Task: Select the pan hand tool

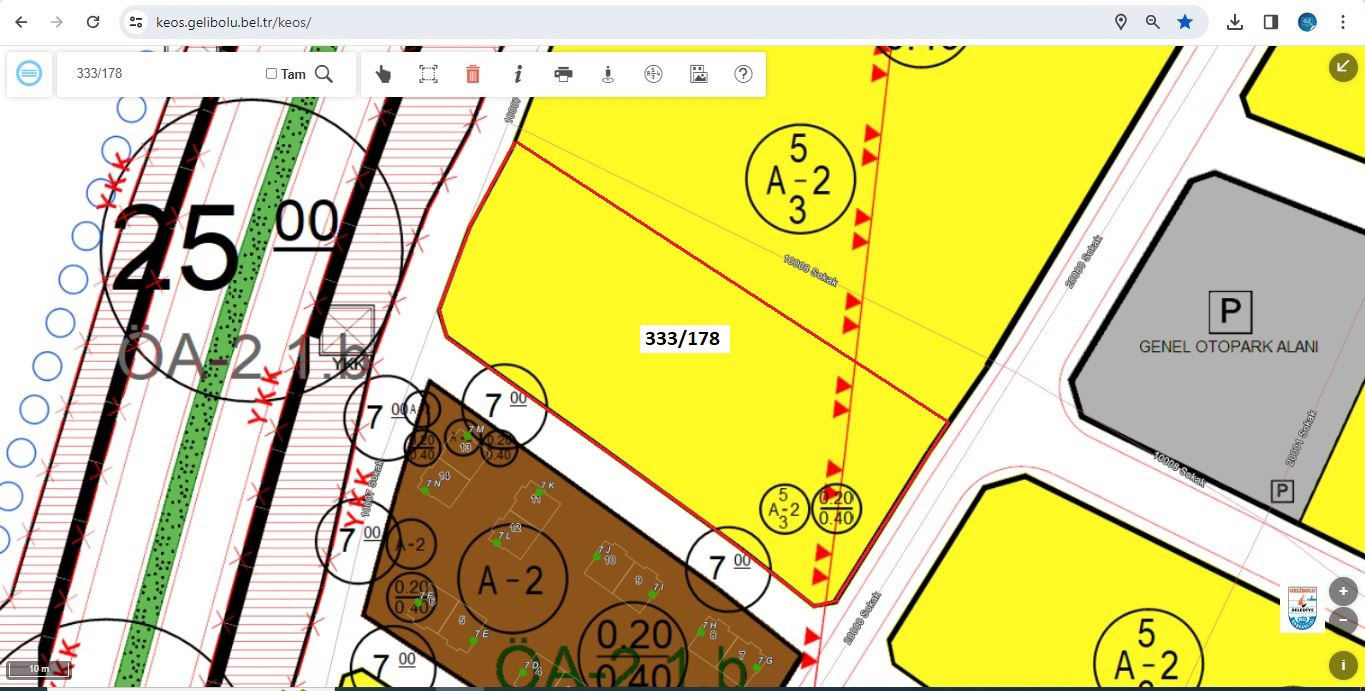Action: pyautogui.click(x=383, y=74)
